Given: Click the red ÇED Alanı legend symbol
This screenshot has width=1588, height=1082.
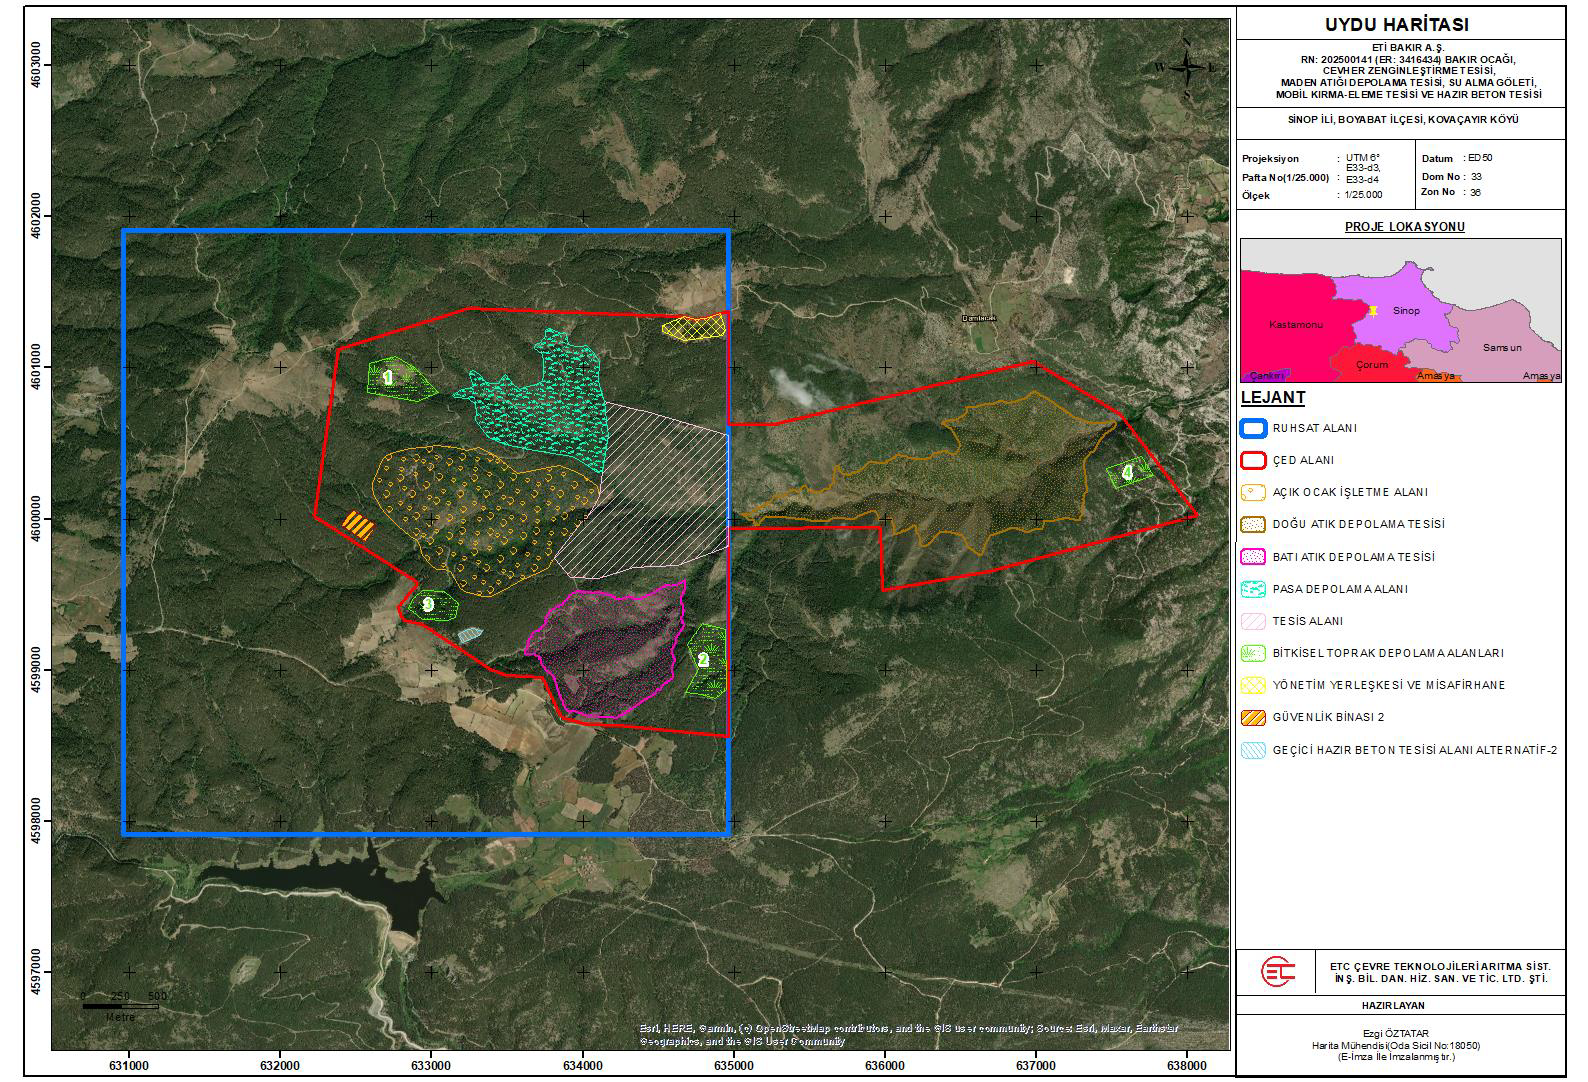Looking at the screenshot, I should [1253, 461].
